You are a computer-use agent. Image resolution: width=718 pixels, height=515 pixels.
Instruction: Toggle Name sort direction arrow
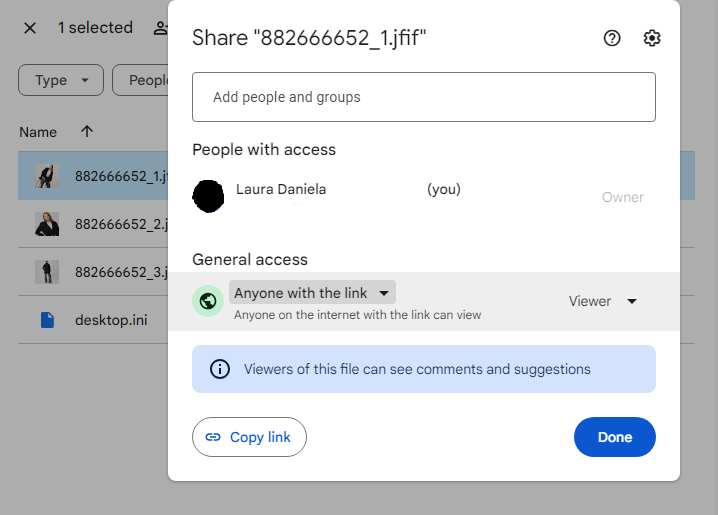(87, 132)
